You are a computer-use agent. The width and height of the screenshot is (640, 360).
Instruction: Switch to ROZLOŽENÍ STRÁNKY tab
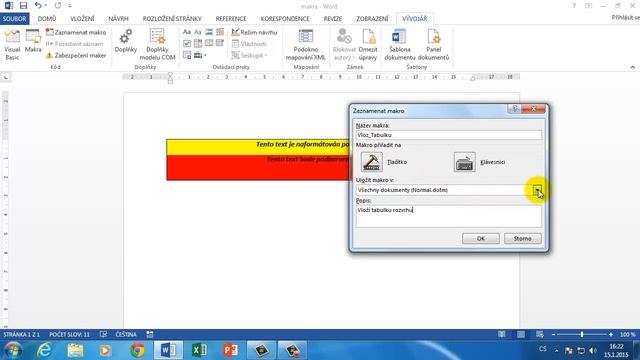[172, 19]
